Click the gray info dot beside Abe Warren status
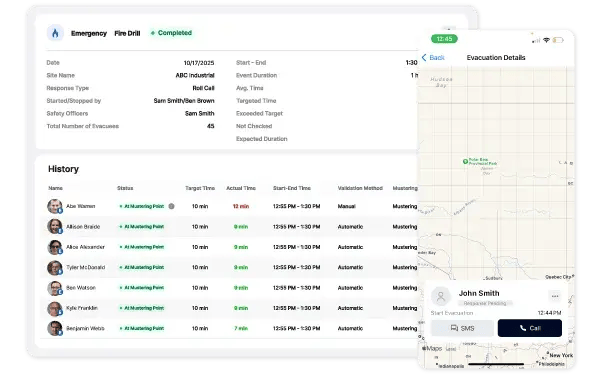Viewport: 600px width, 376px height. [171, 206]
